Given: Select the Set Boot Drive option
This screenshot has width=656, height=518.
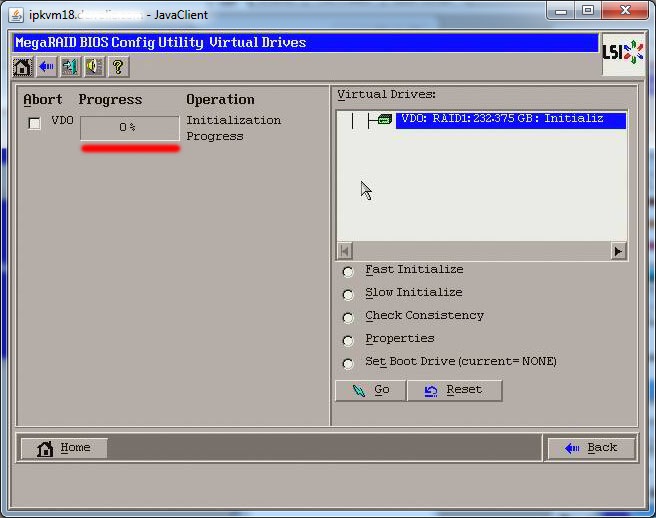Looking at the screenshot, I should [x=348, y=364].
